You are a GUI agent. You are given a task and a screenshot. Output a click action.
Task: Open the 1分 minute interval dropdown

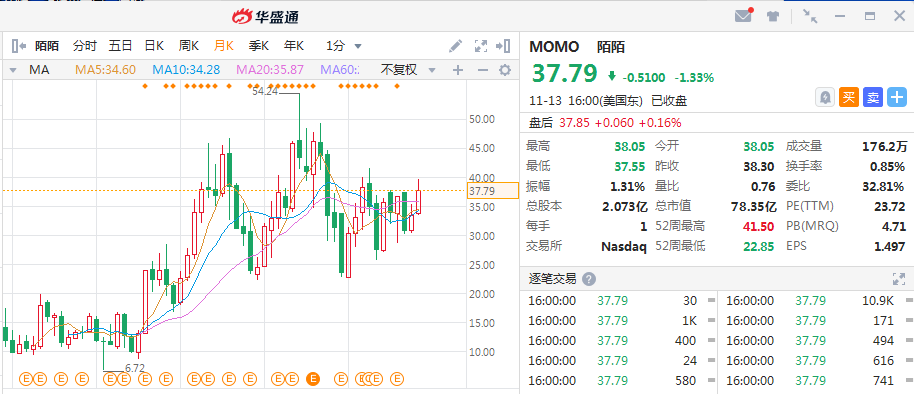point(344,46)
